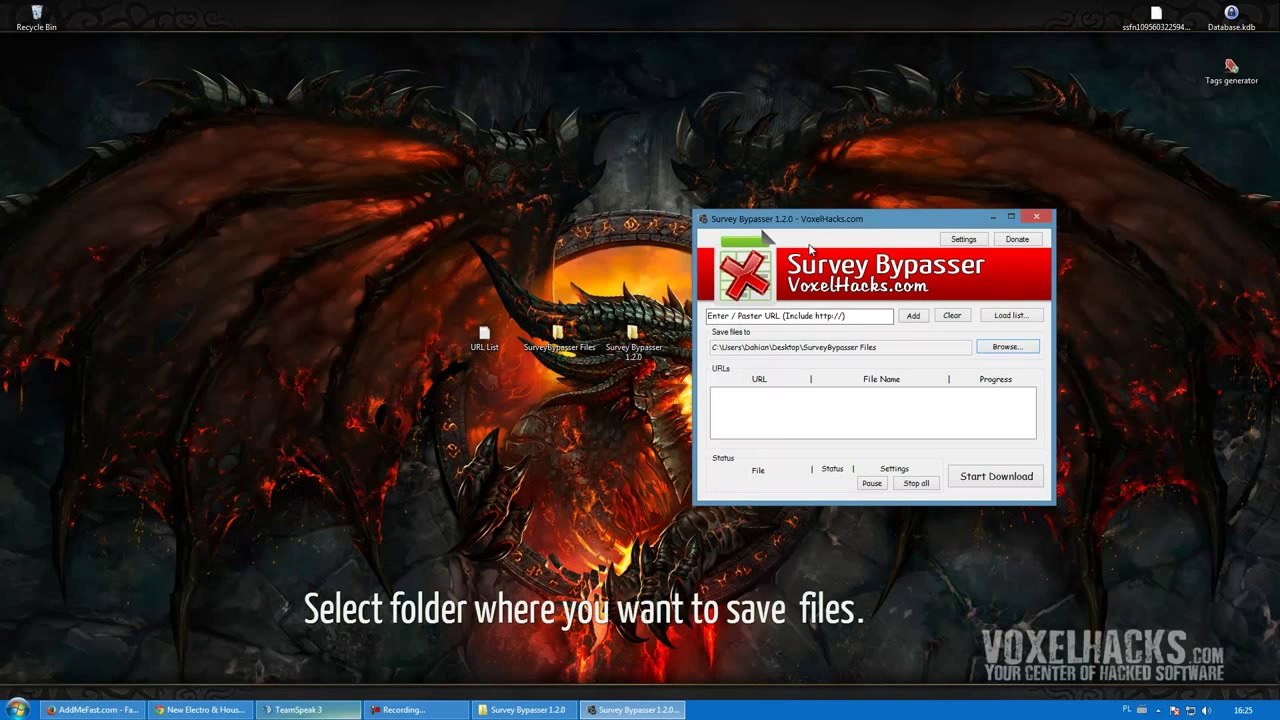Click the Survey Bypasser title bar app icon

tap(703, 219)
